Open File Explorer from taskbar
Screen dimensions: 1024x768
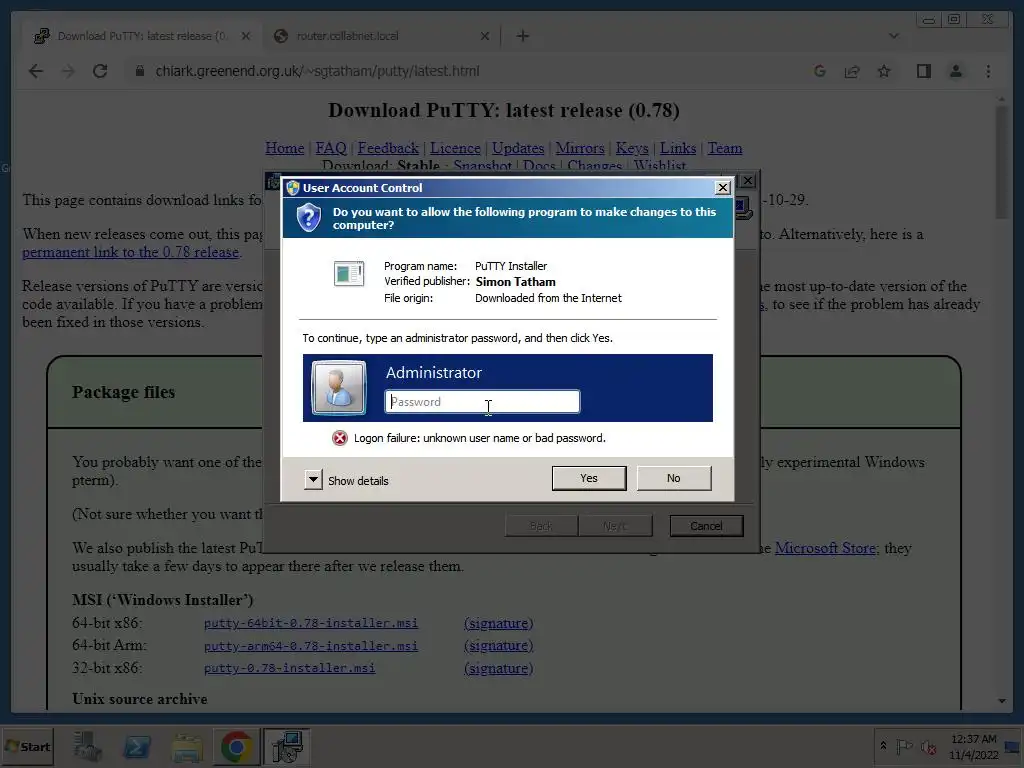point(187,746)
